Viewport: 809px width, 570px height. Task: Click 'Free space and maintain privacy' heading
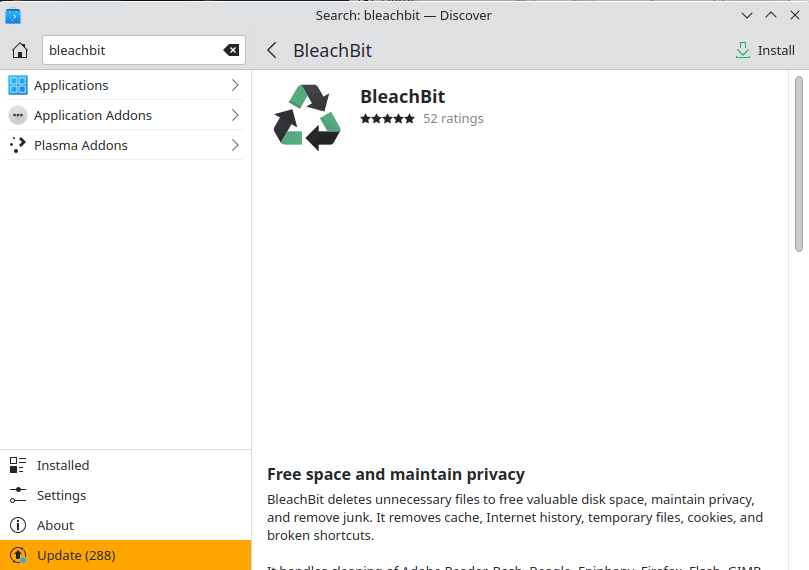coord(396,474)
